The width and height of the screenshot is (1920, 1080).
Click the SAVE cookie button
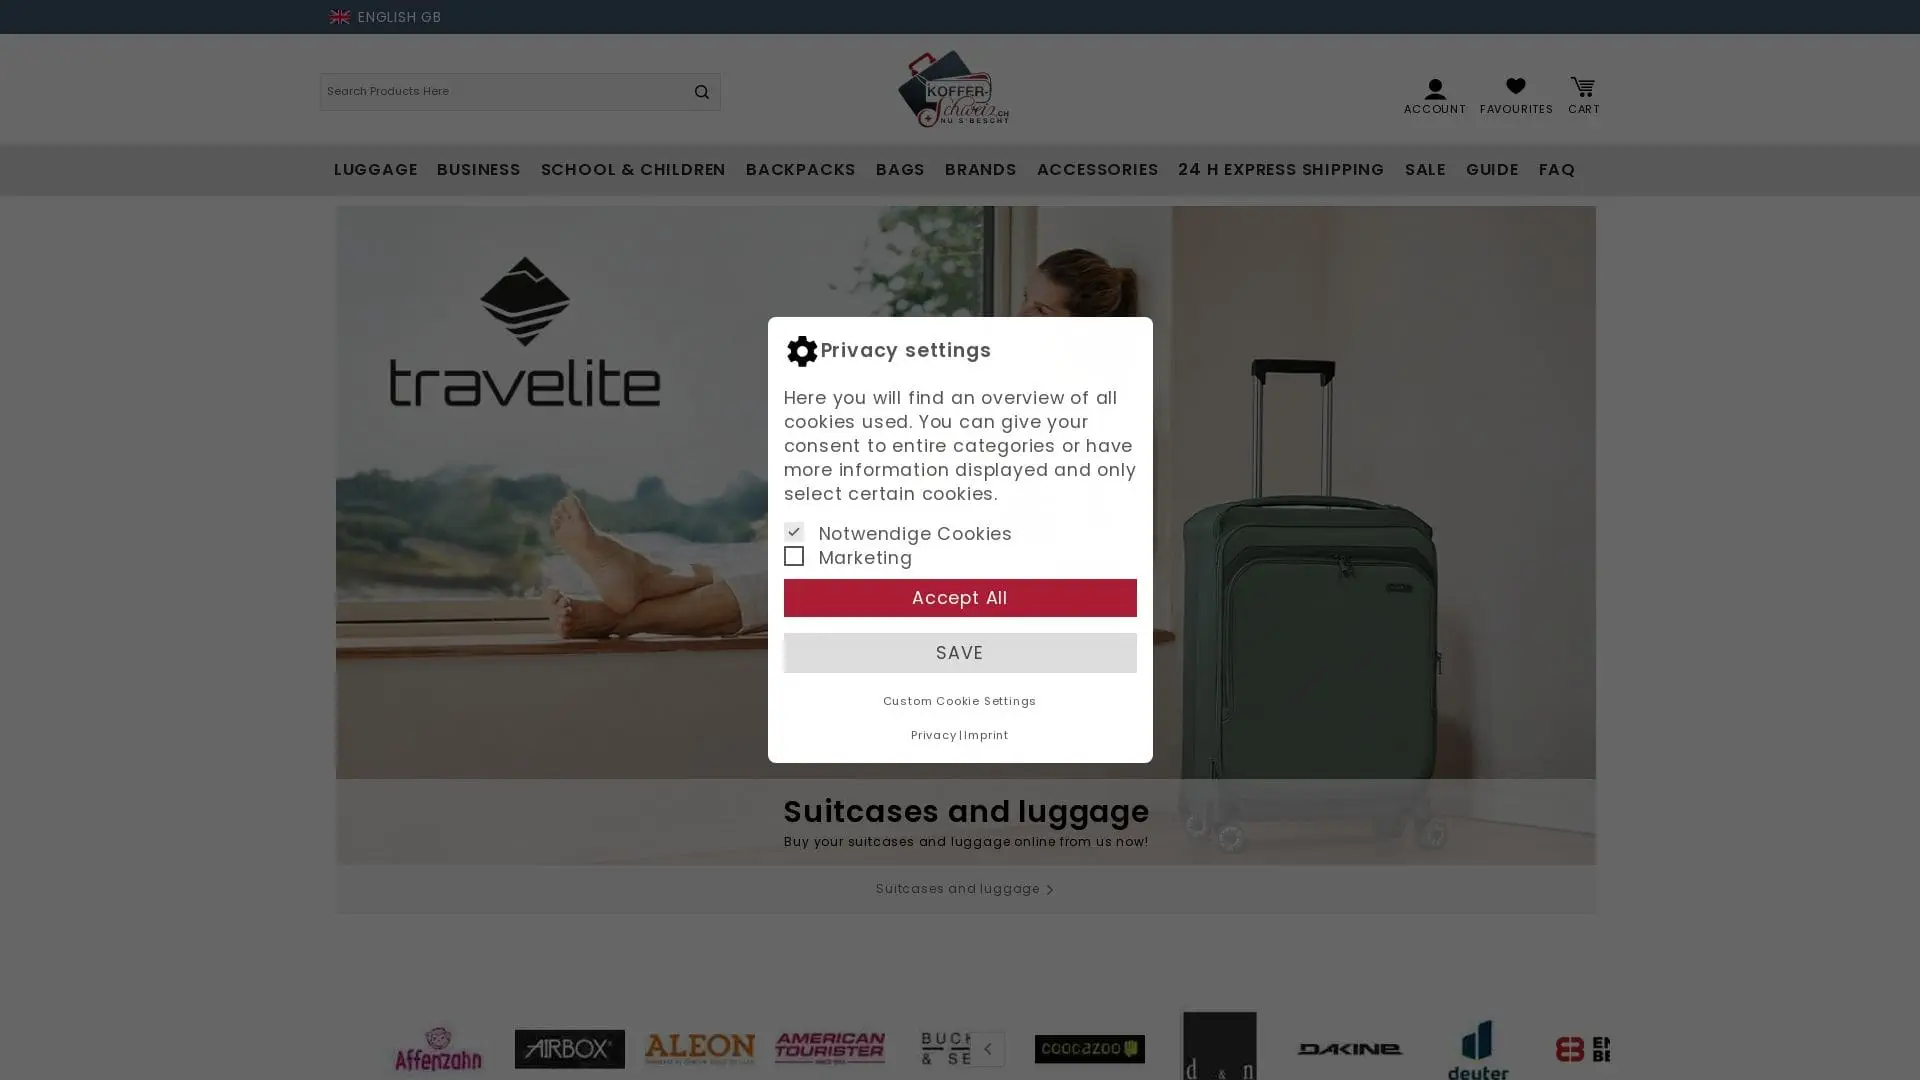(959, 653)
